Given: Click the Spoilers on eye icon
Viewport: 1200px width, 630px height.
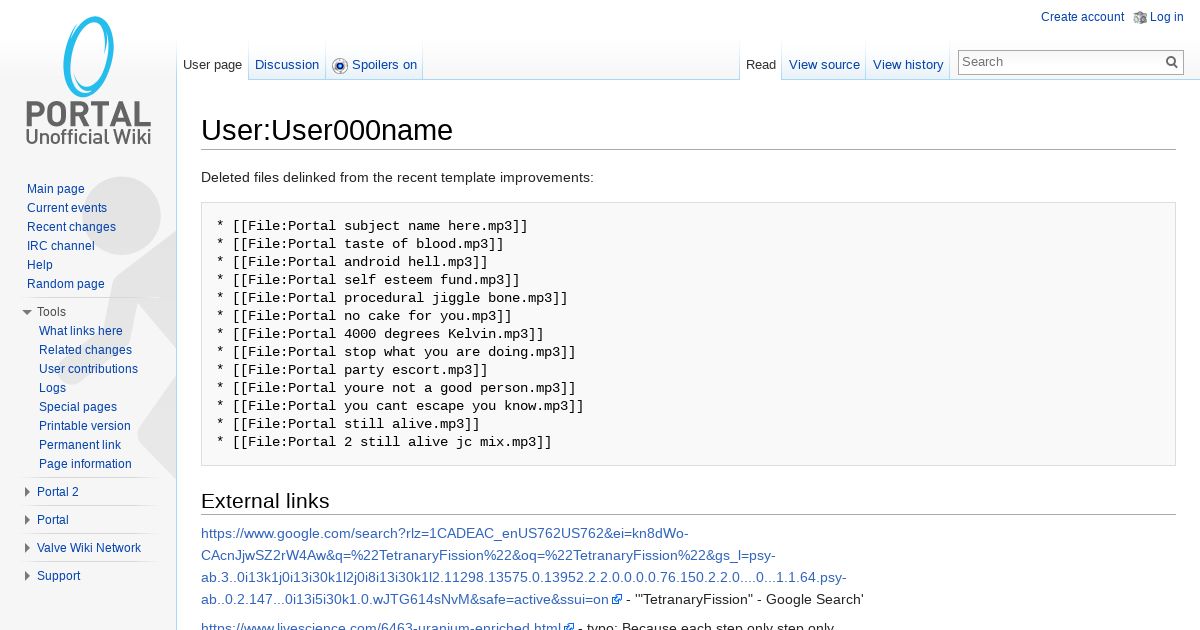Looking at the screenshot, I should (x=340, y=65).
